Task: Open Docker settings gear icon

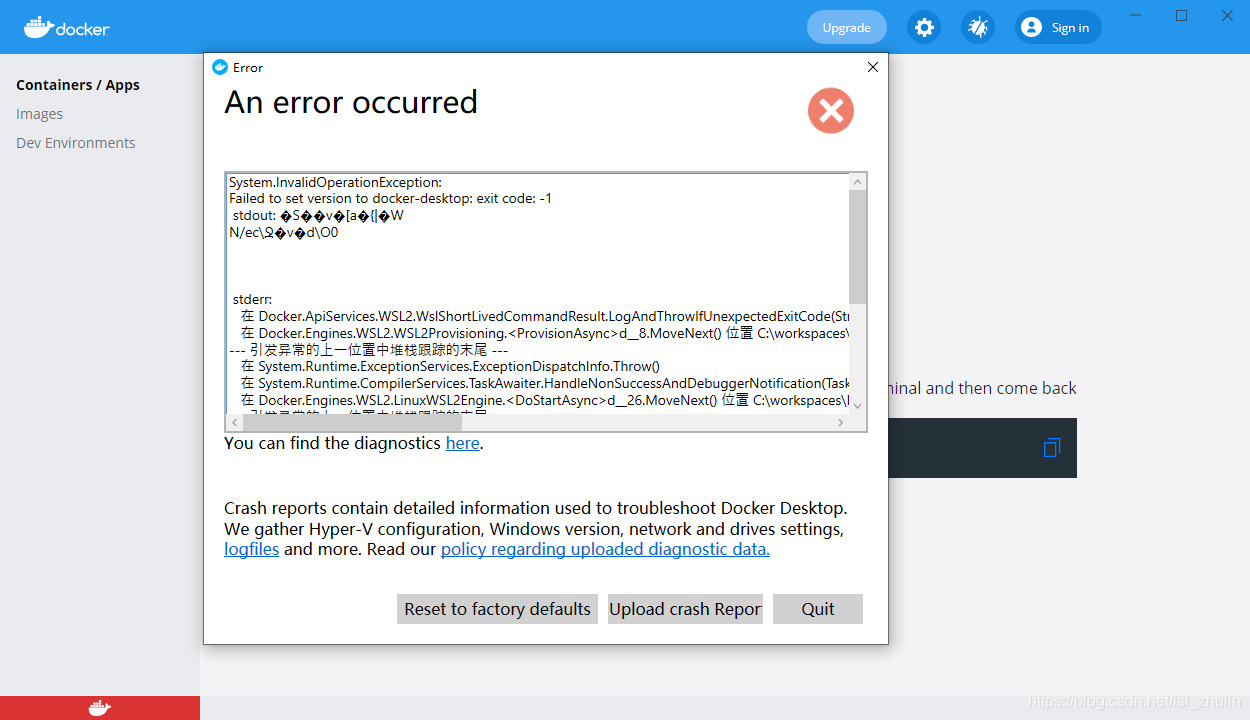Action: (925, 27)
